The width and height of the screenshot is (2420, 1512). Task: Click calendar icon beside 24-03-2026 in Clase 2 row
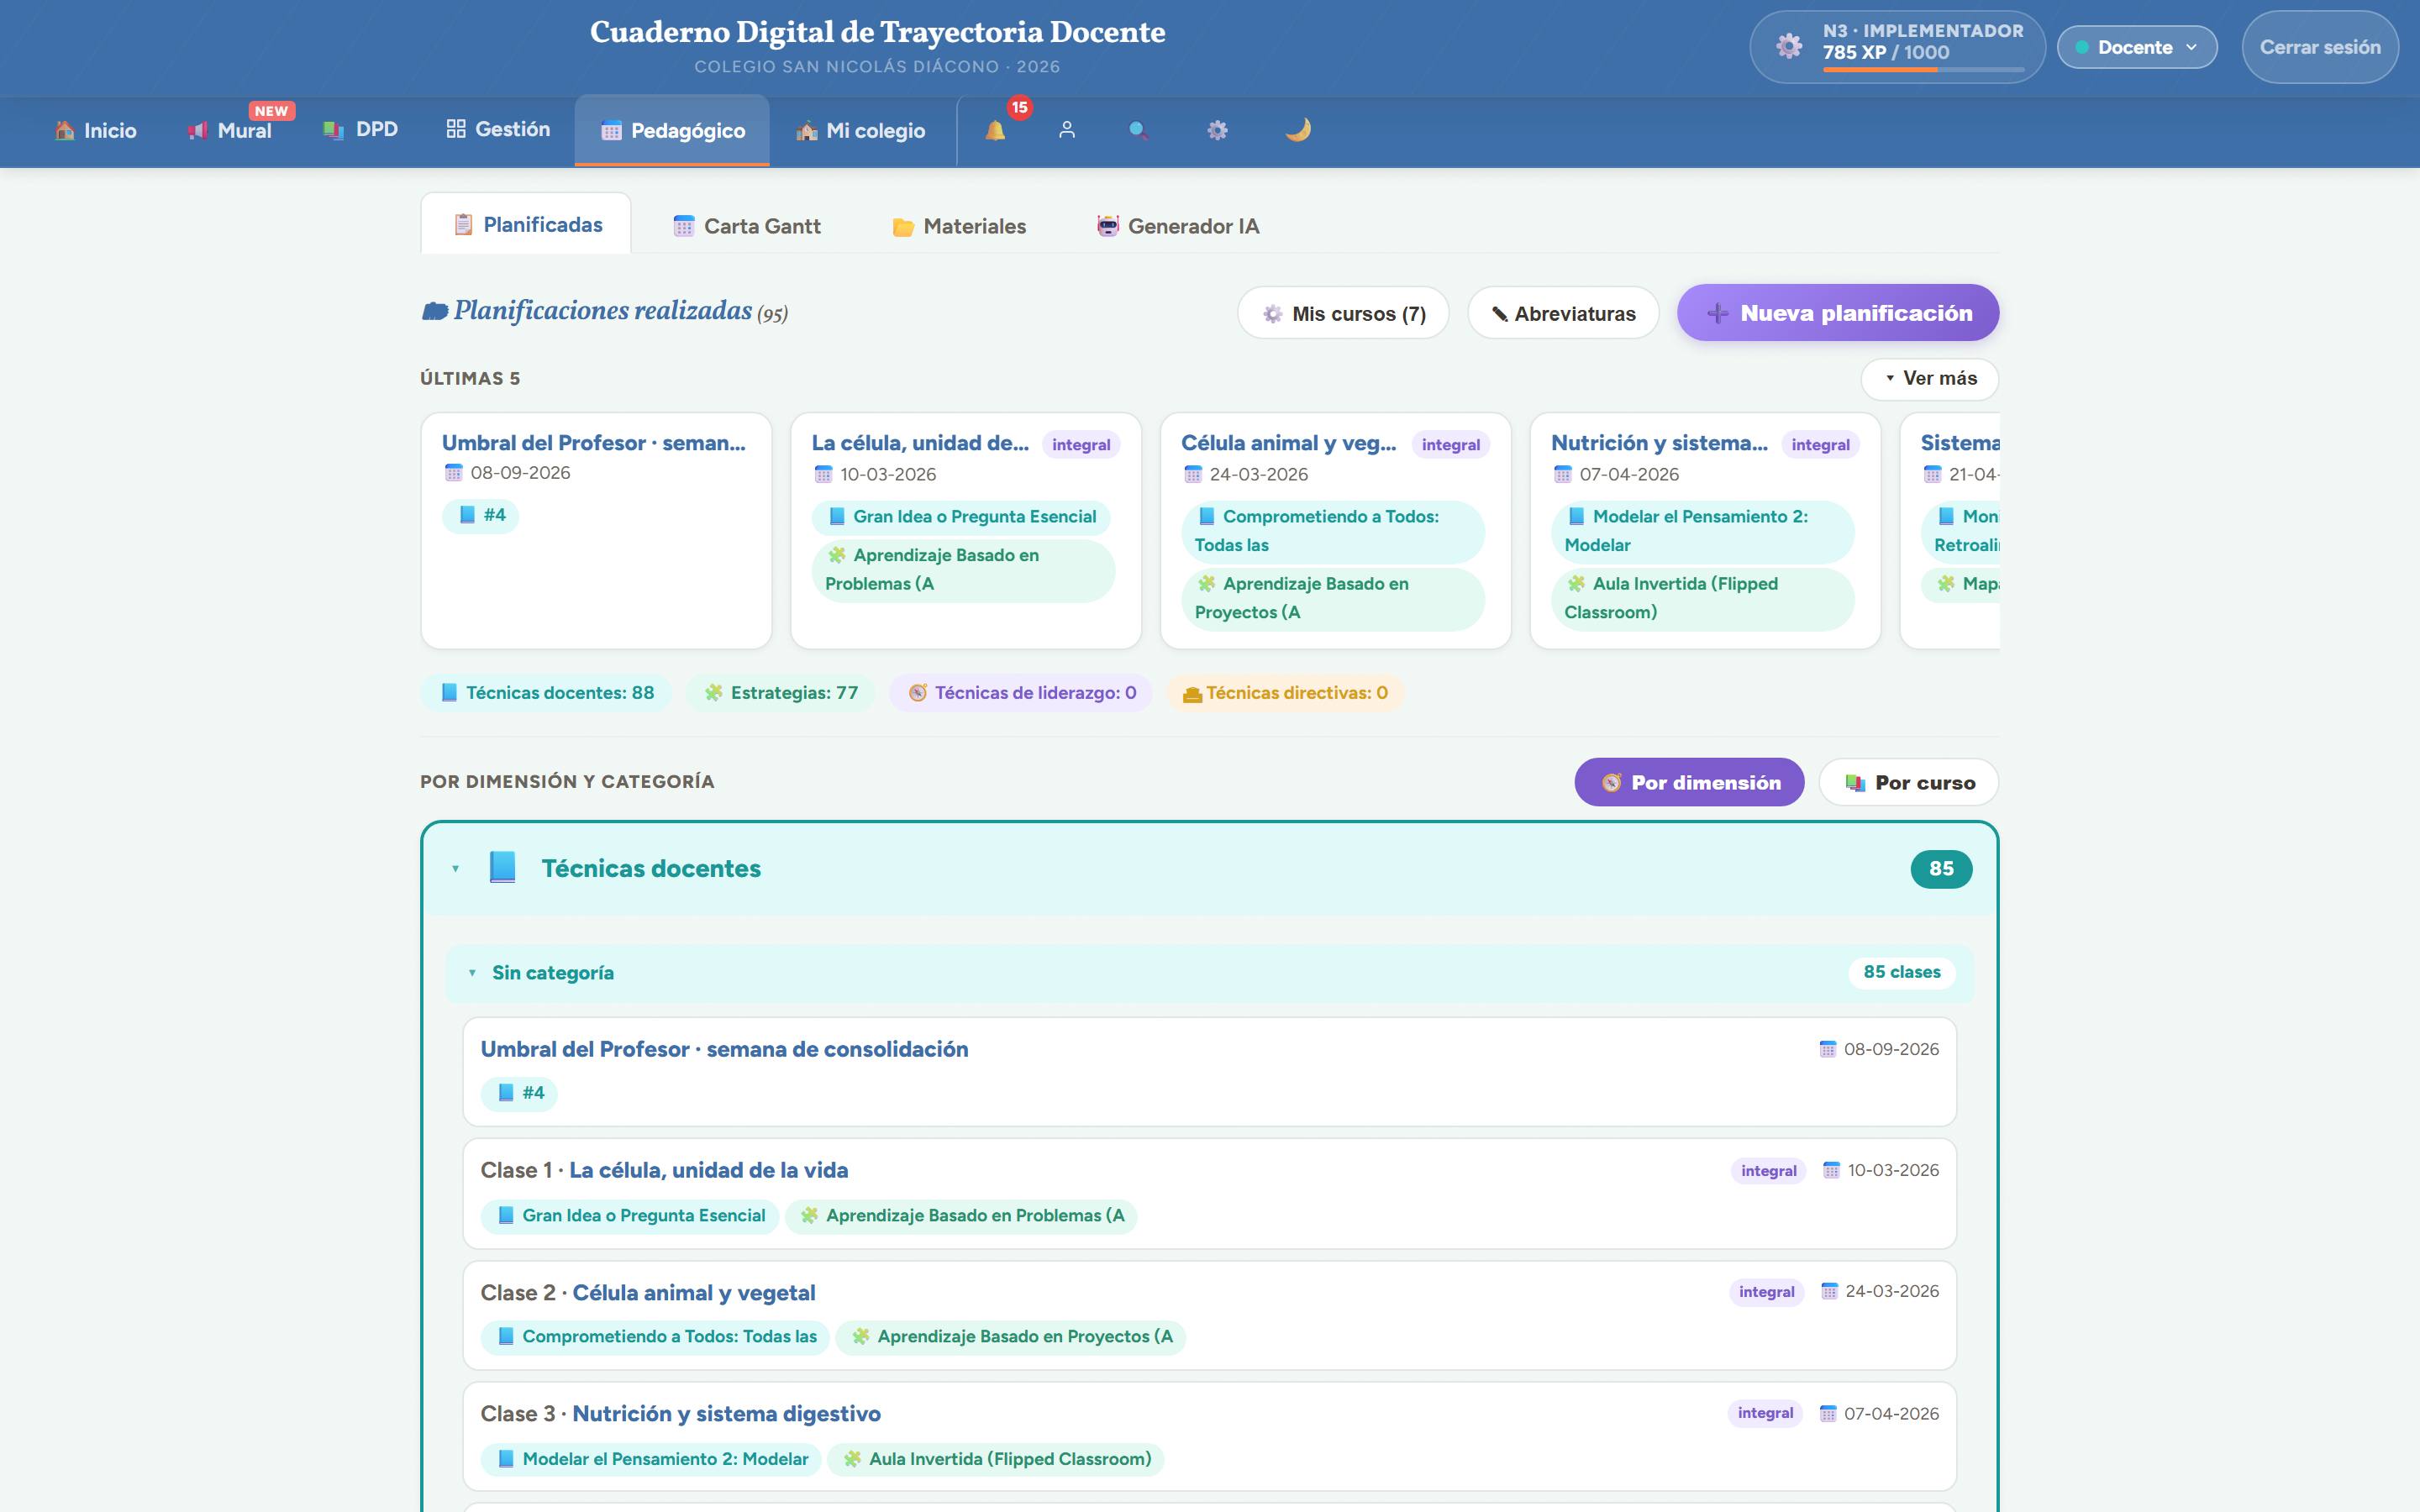[1829, 1291]
